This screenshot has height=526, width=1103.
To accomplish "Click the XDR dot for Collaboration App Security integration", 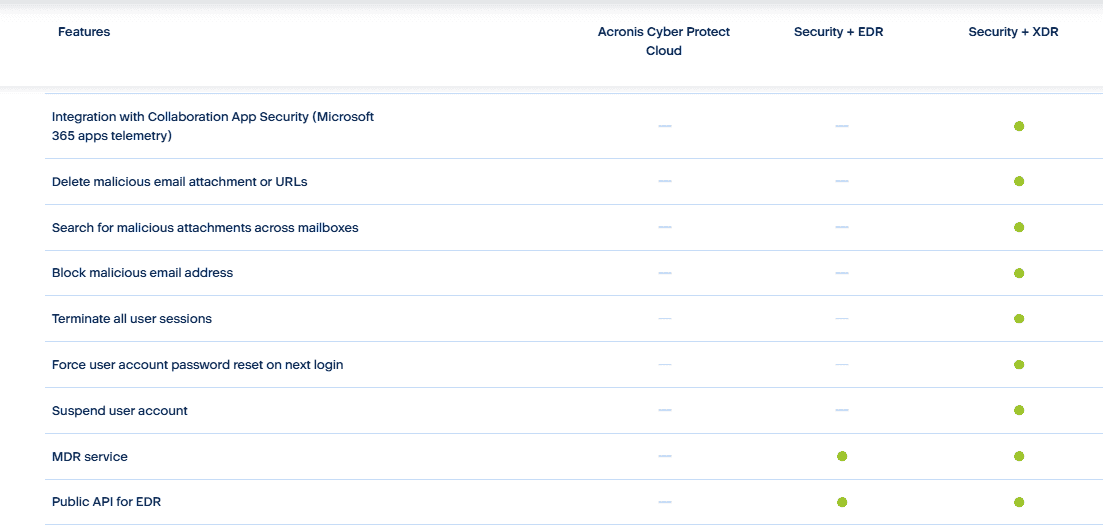I will click(x=1019, y=127).
